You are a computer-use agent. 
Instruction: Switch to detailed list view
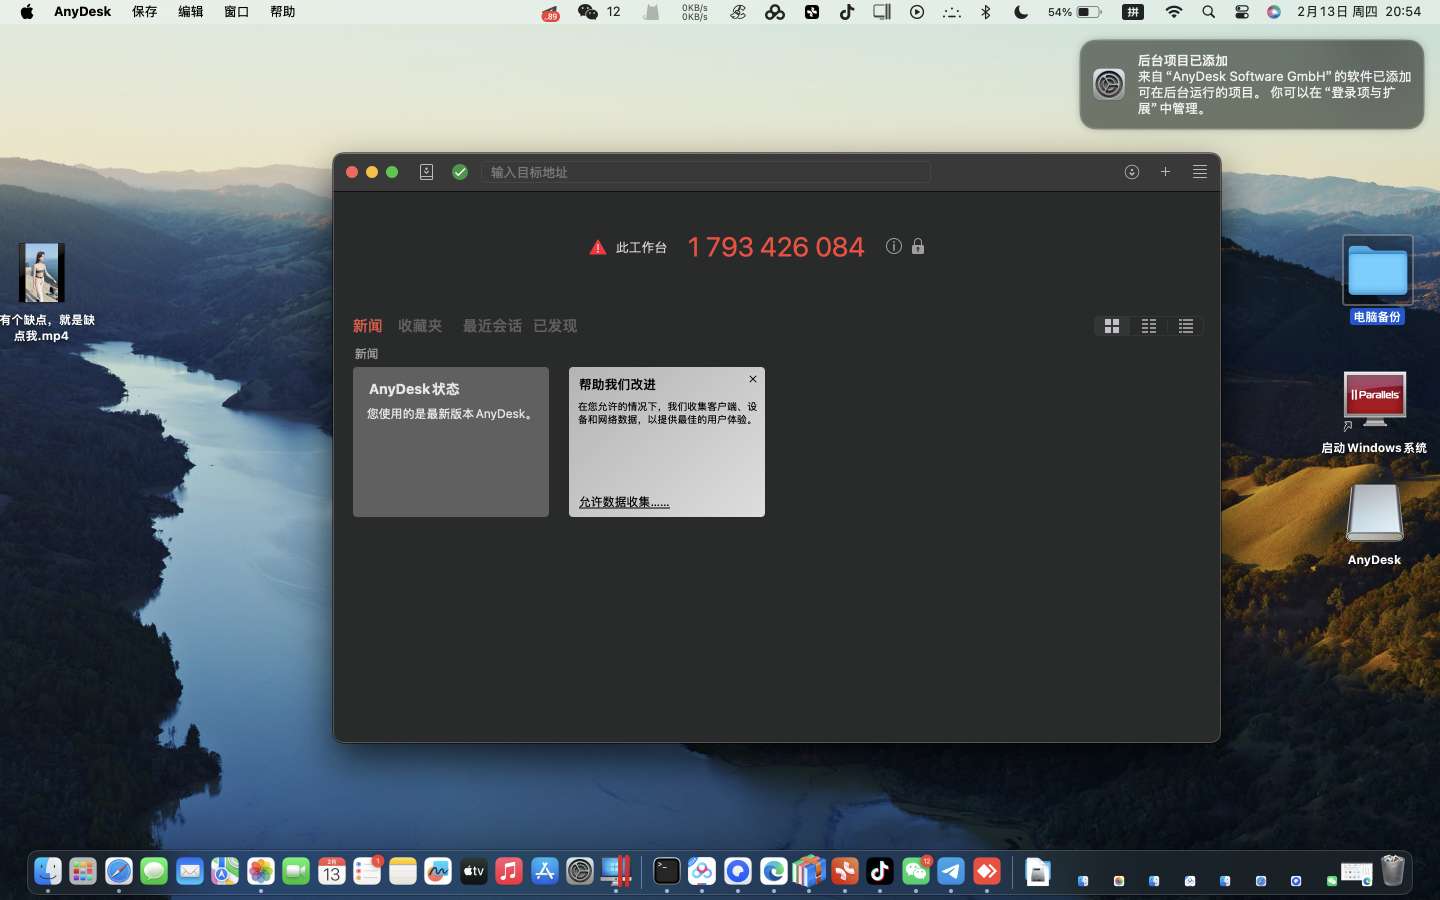click(x=1186, y=326)
